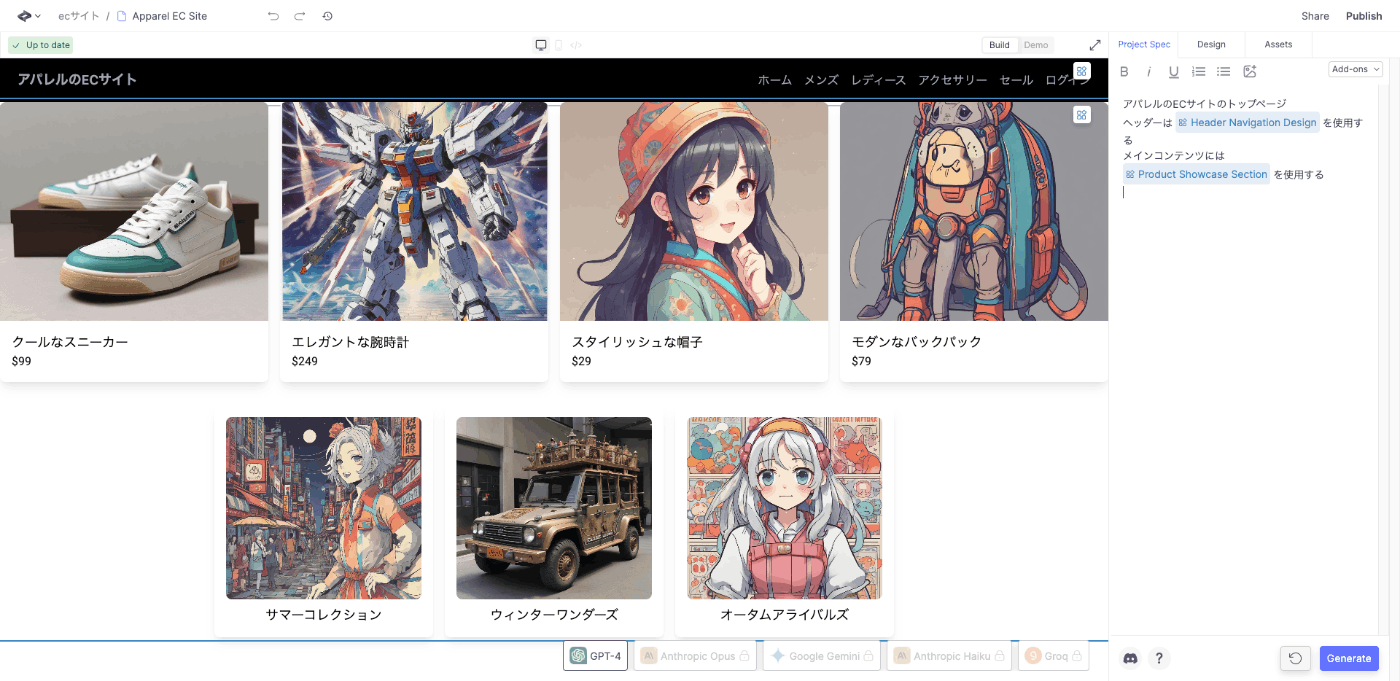Click メンズ in the site navigation
The image size is (1400, 681).
[821, 80]
